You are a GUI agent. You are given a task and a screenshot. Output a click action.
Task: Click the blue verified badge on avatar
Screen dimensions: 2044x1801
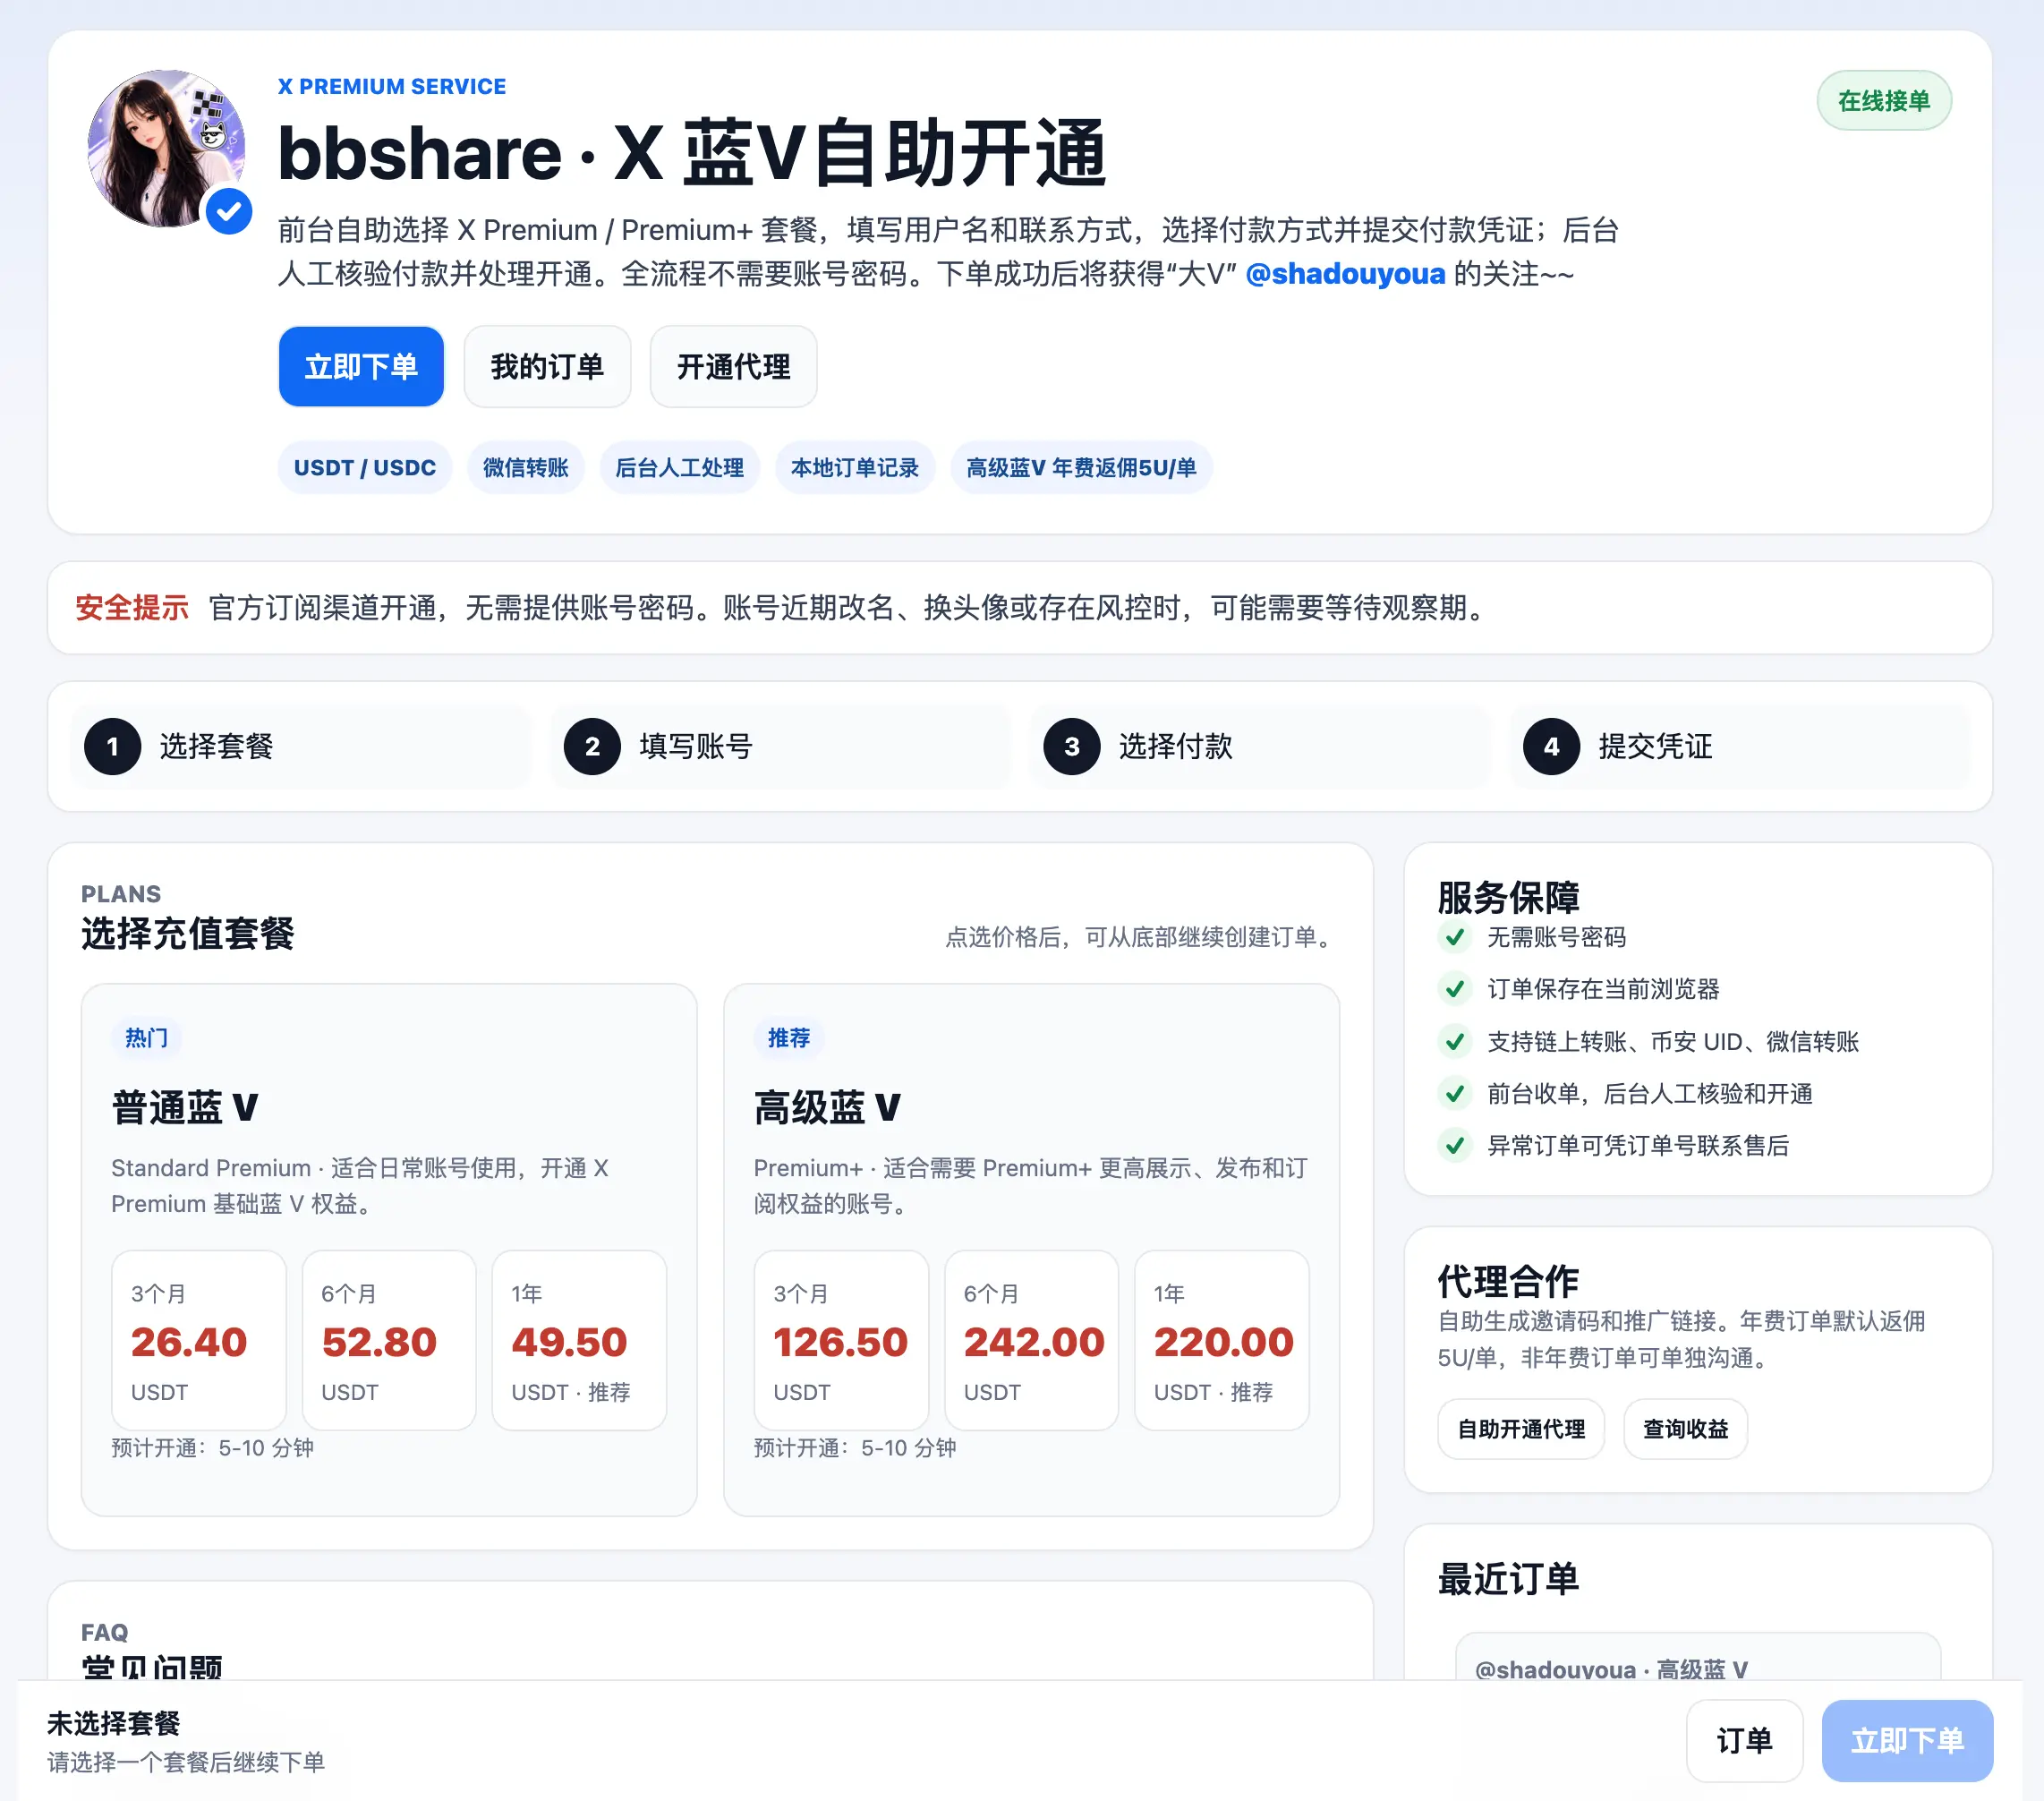(229, 211)
